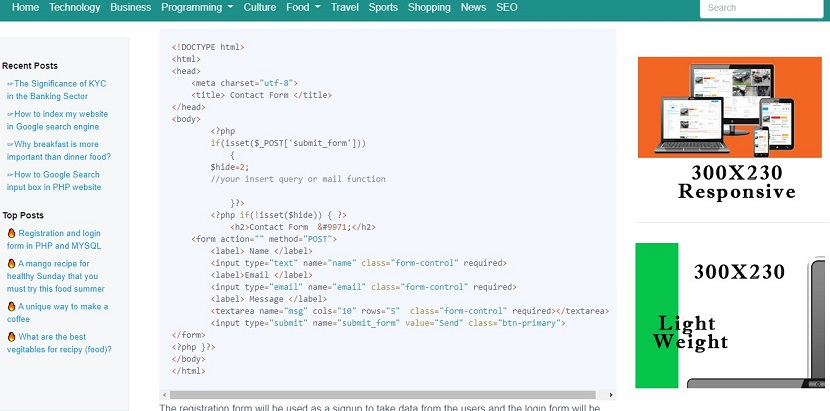830x411 pixels.
Task: Open the Culture nav item
Action: pyautogui.click(x=260, y=7)
